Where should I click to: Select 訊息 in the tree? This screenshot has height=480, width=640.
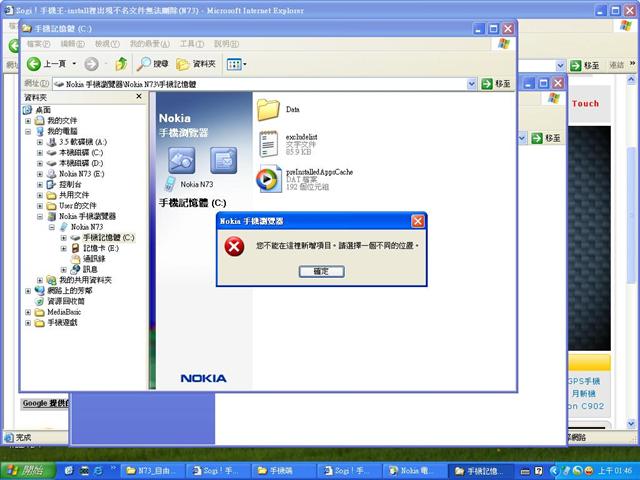pyautogui.click(x=90, y=269)
